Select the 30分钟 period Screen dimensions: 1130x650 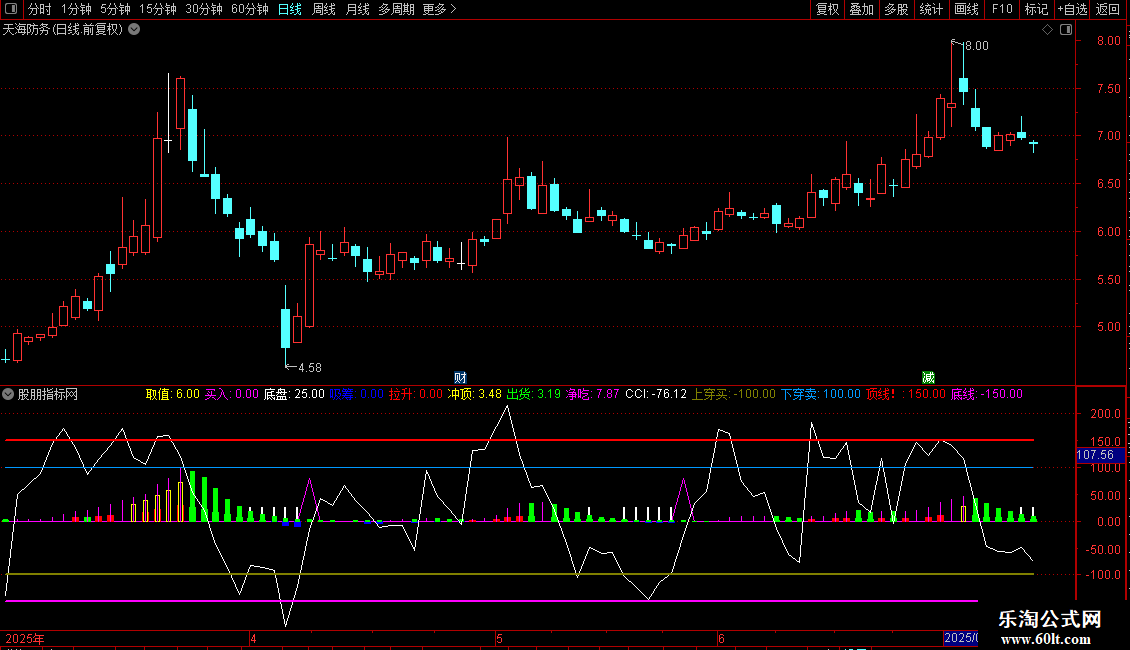(x=204, y=9)
